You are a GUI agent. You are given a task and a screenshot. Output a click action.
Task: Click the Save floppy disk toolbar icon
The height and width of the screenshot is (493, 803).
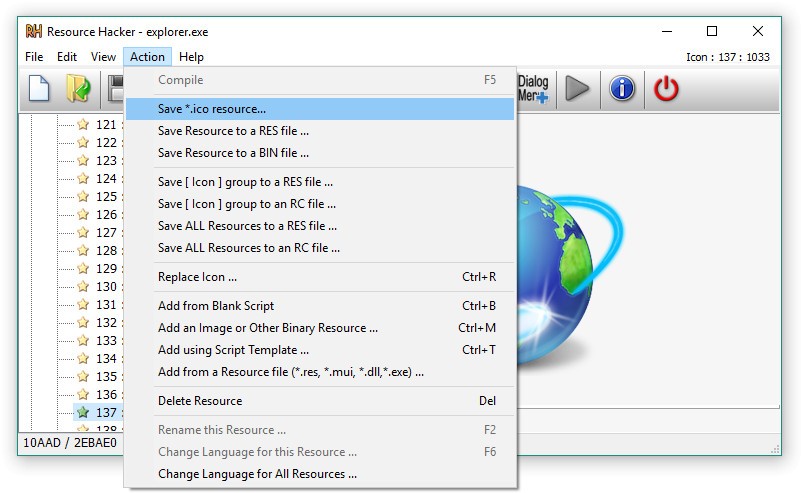click(x=116, y=89)
